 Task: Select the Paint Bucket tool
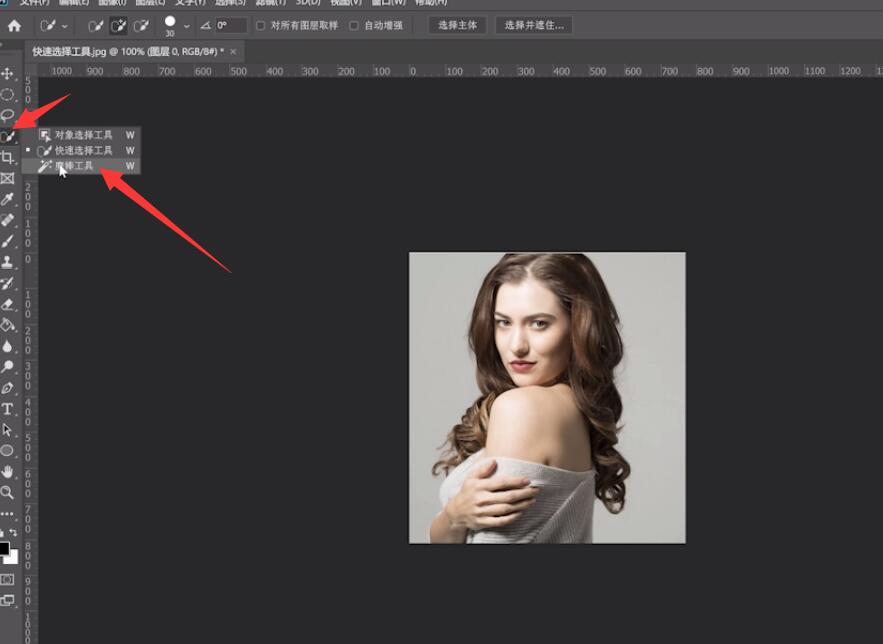tap(7, 325)
